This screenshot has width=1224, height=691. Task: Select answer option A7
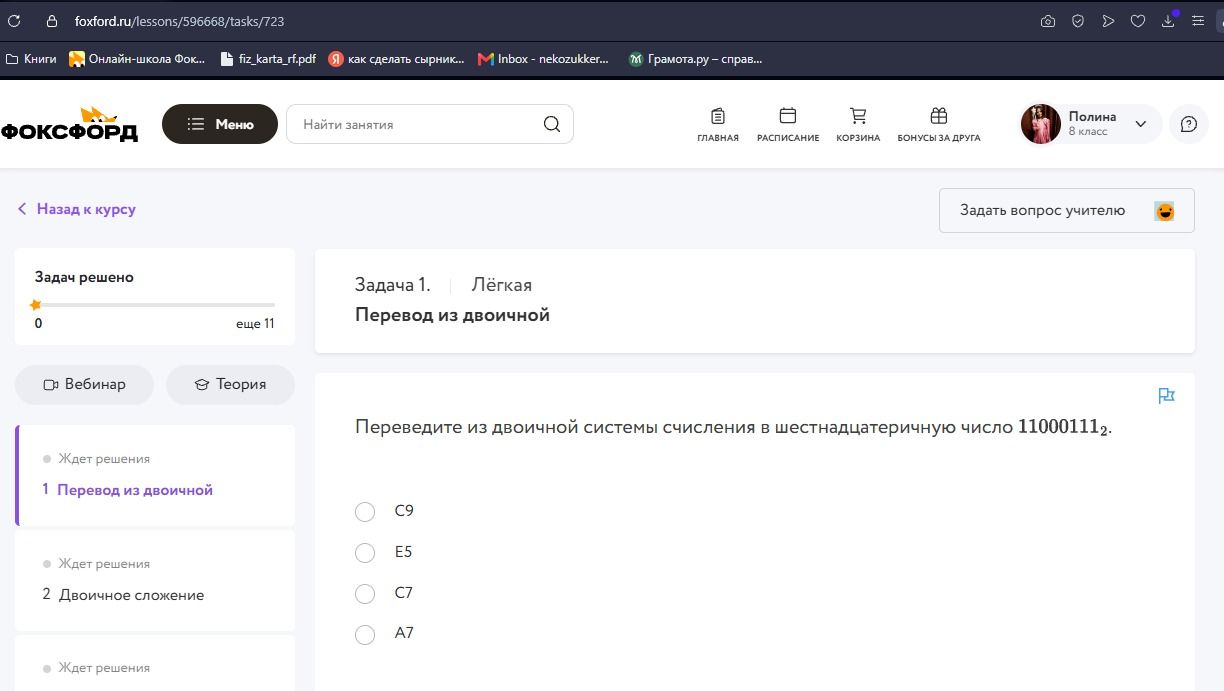[x=365, y=634]
